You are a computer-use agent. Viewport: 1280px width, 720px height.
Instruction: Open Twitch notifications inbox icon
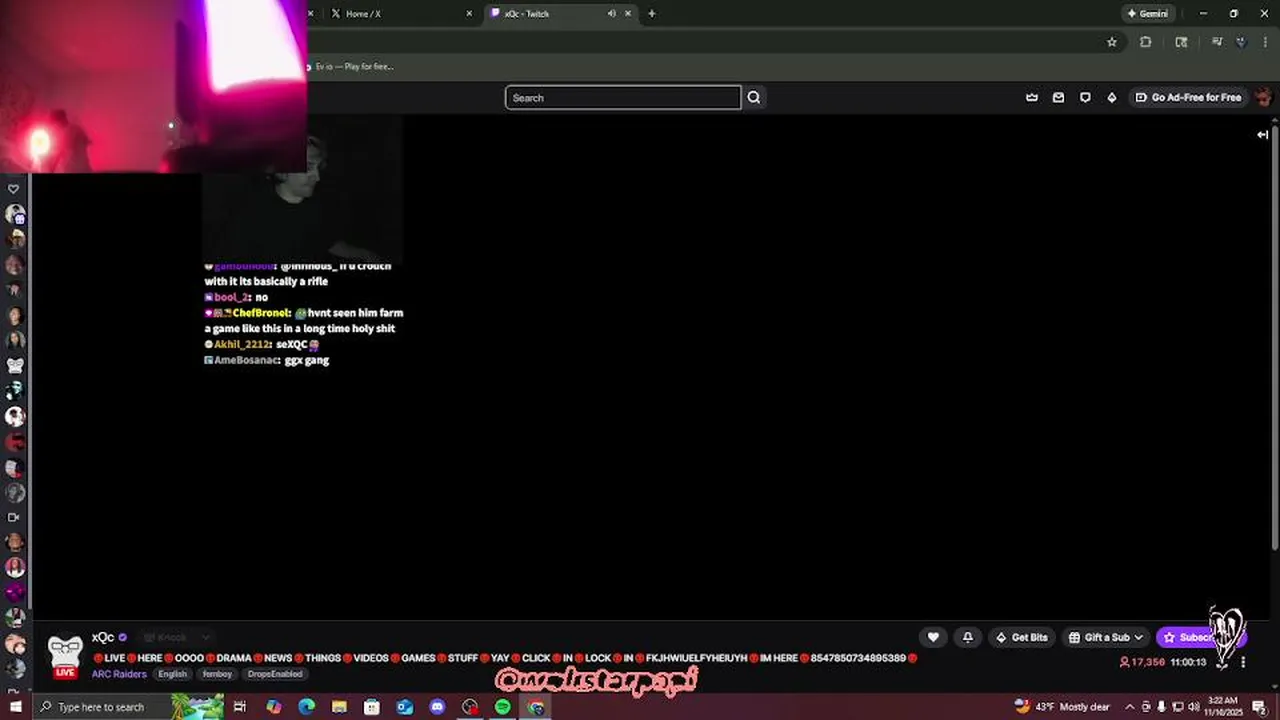(x=1058, y=97)
